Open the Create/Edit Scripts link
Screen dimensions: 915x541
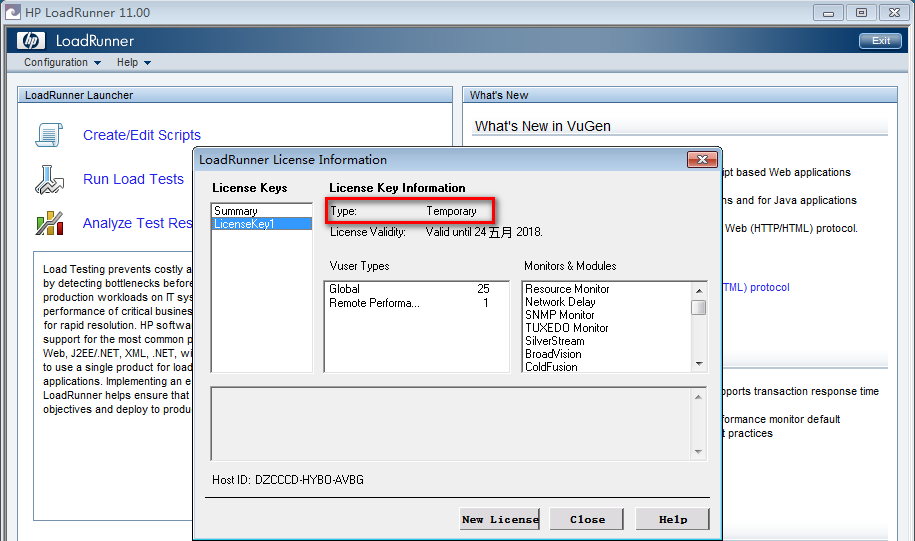(x=142, y=135)
